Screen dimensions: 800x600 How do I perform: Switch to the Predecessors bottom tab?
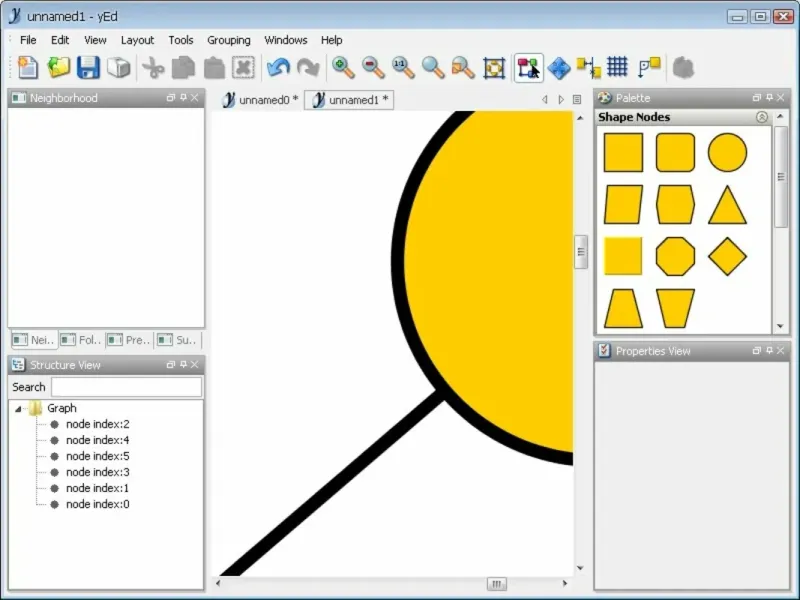[129, 340]
